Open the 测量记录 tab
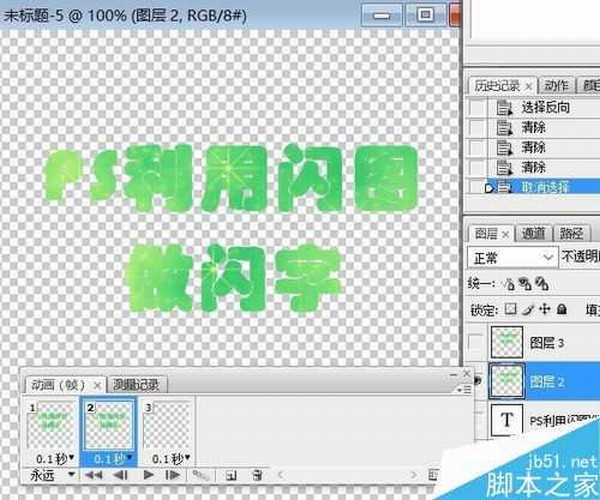600x500 pixels. pos(140,384)
